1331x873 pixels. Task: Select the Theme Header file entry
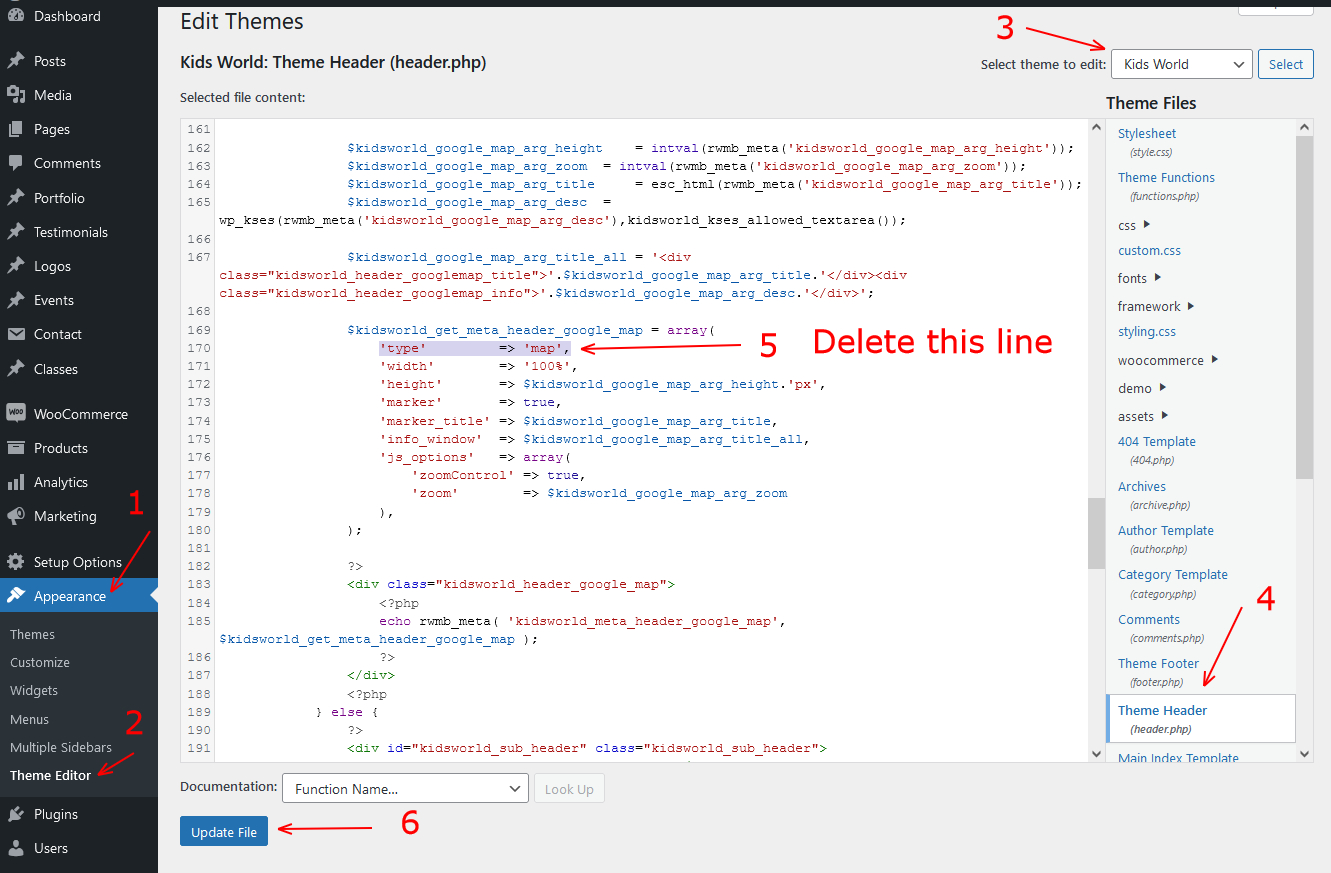tap(1201, 719)
